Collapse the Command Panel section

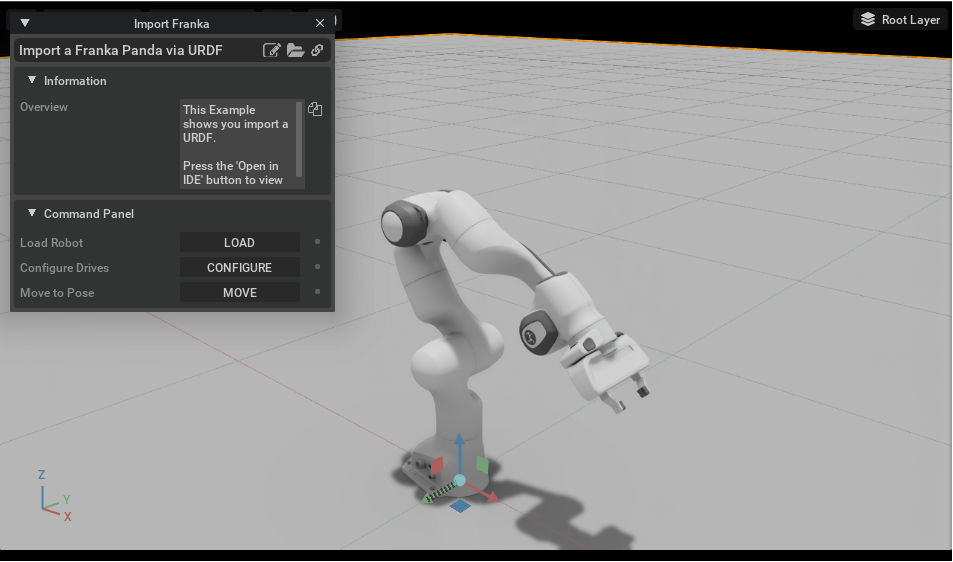click(x=32, y=213)
